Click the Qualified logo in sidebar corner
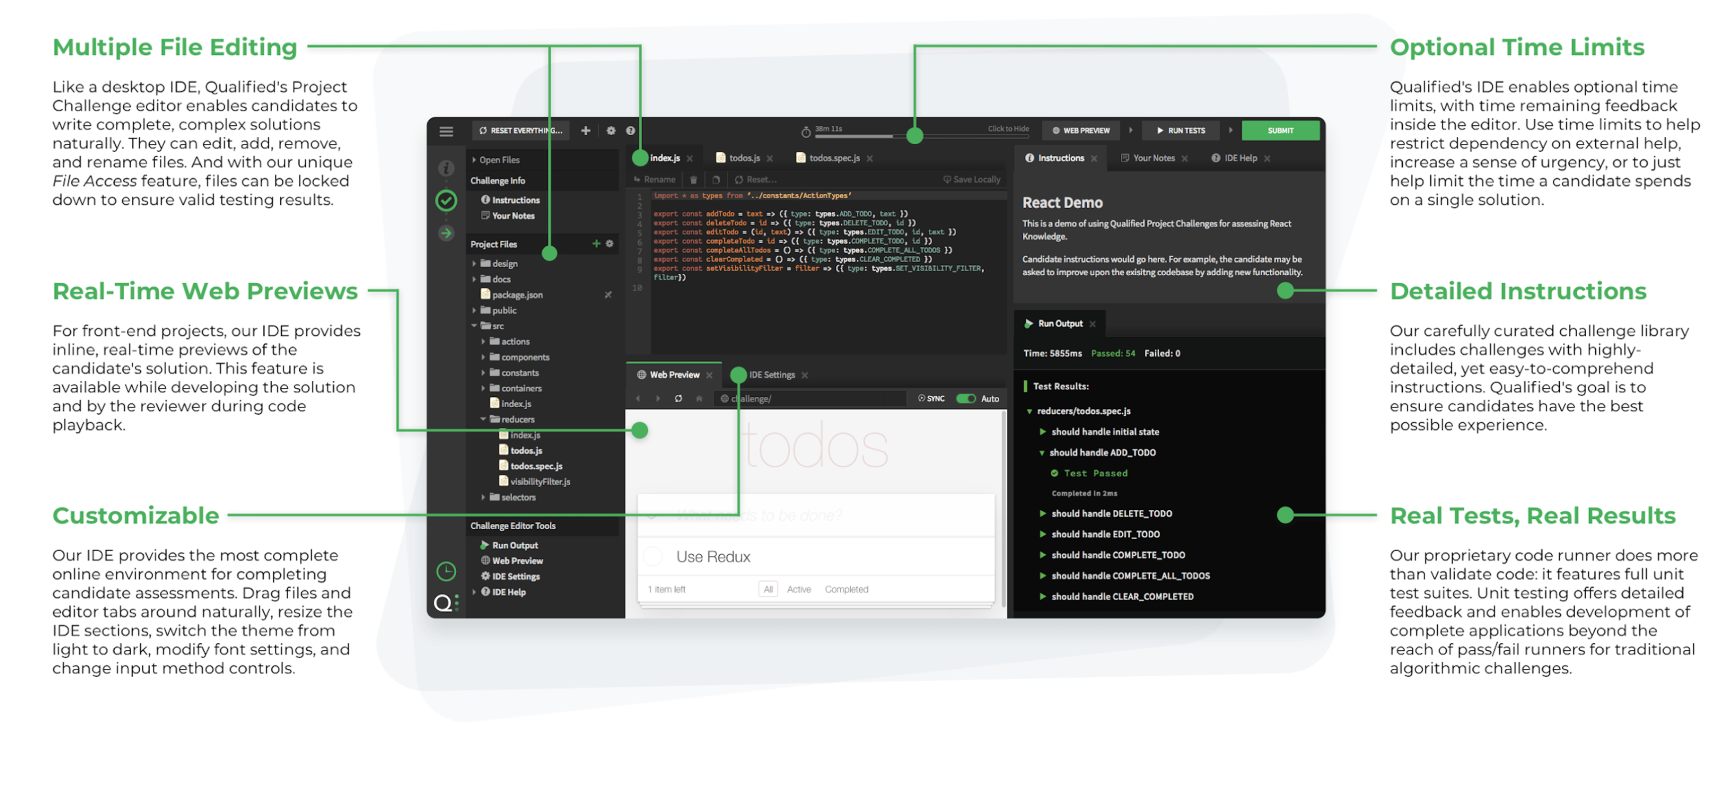The width and height of the screenshot is (1717, 800). tap(446, 602)
